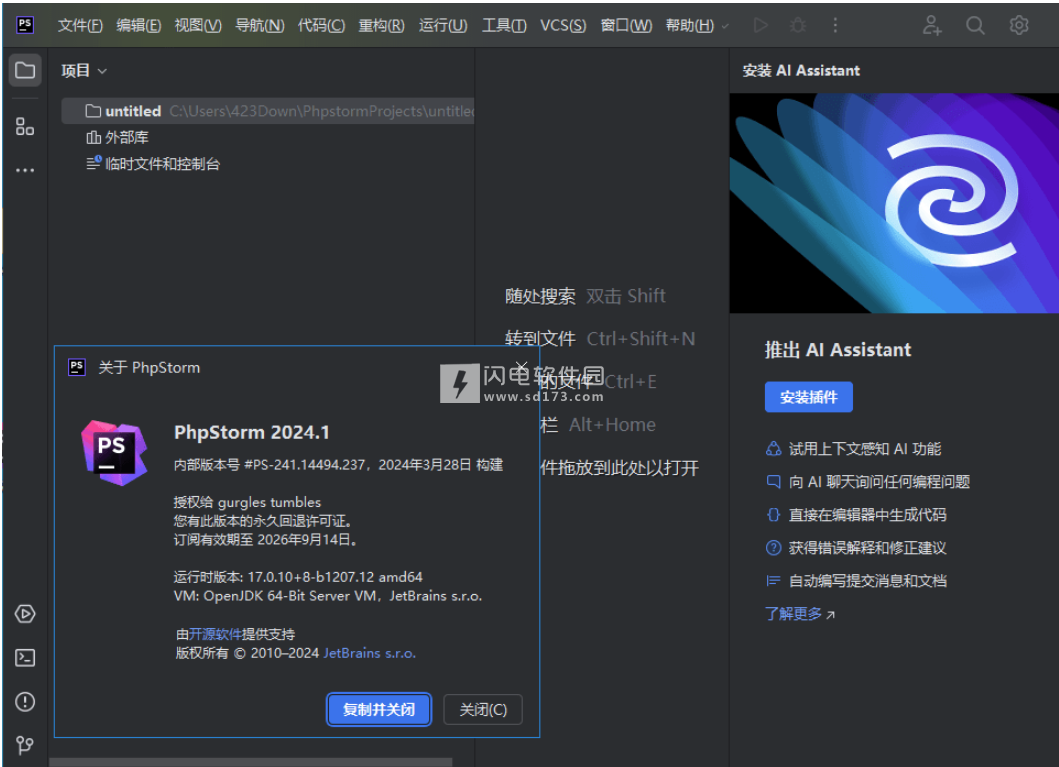The image size is (1059, 767).
Task: Show more tool windows ellipsis
Action: pos(25,170)
